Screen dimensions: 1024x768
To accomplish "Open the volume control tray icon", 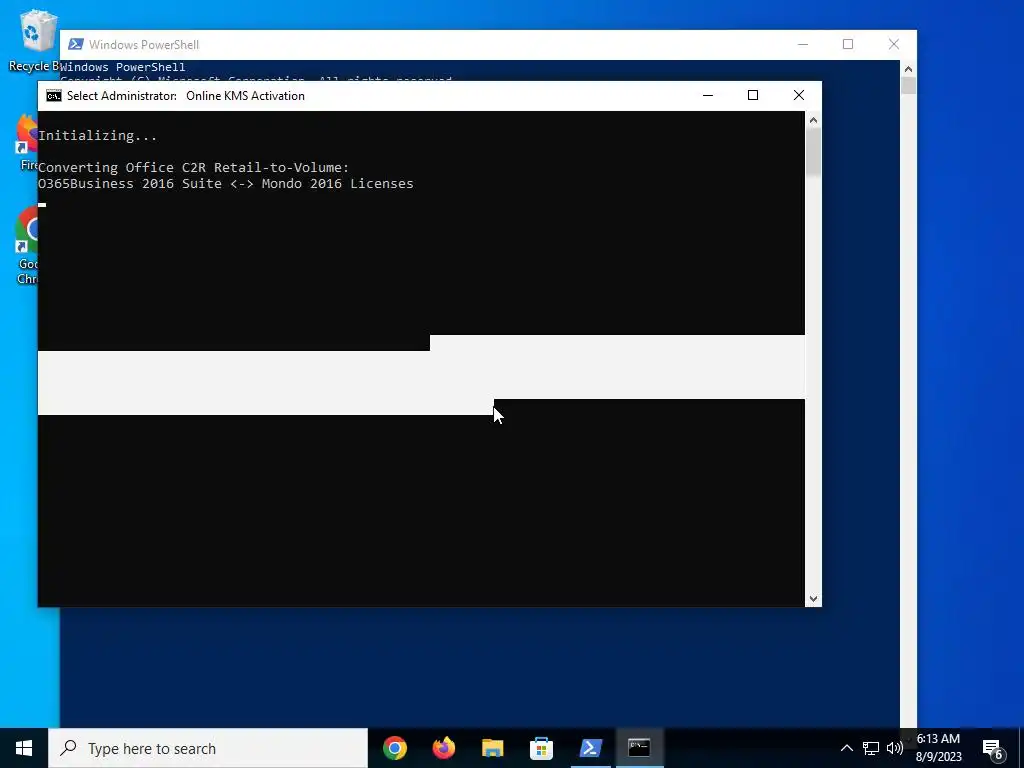I will 895,748.
